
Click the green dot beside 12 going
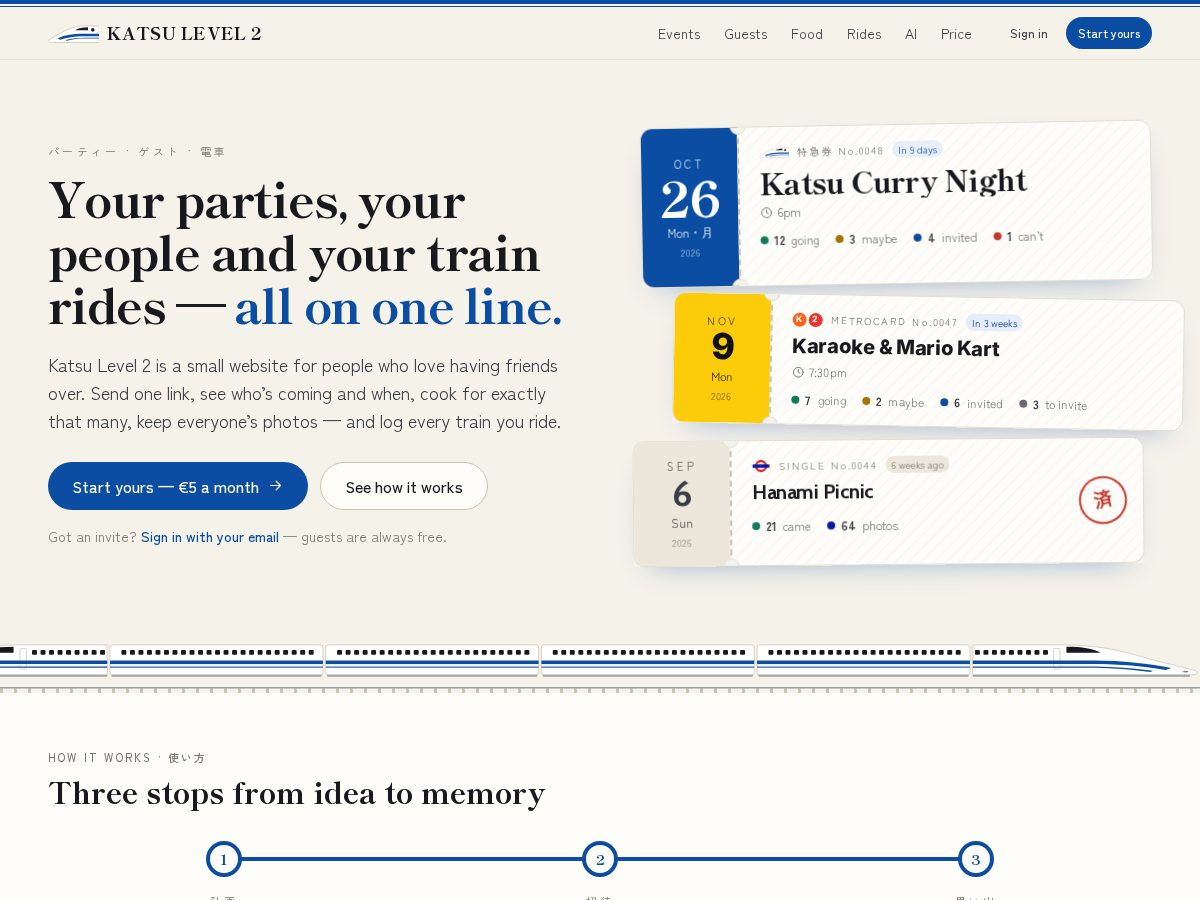(x=765, y=240)
